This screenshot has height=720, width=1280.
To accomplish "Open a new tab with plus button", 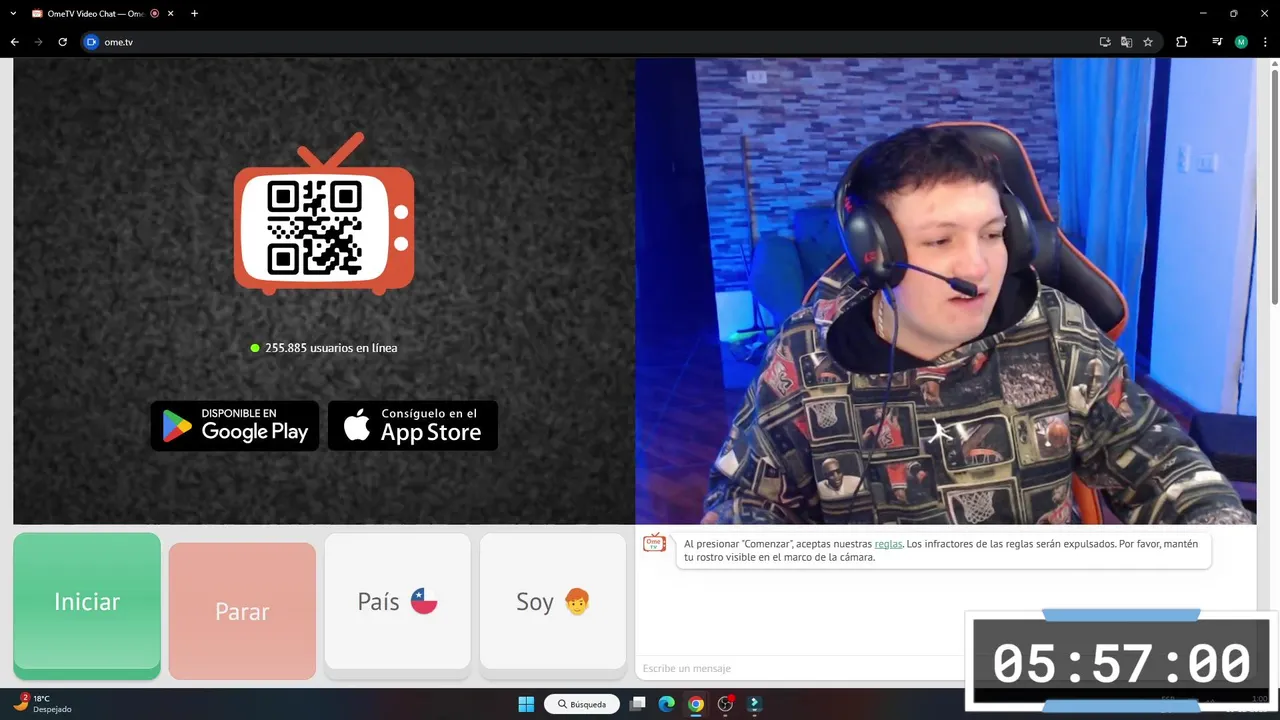I will click(x=194, y=13).
